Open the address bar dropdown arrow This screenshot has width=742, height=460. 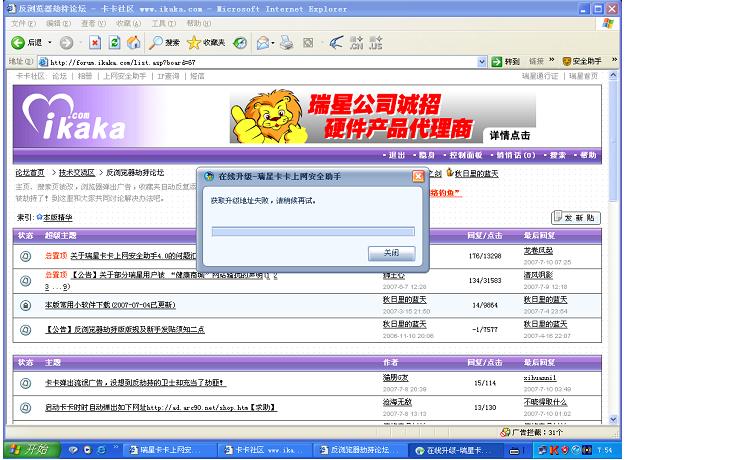point(482,62)
